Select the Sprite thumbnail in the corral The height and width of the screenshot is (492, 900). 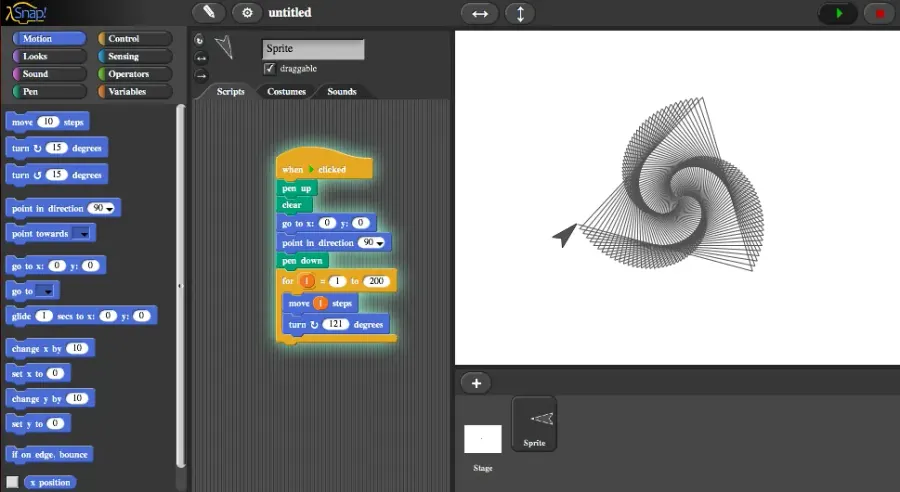tap(534, 424)
